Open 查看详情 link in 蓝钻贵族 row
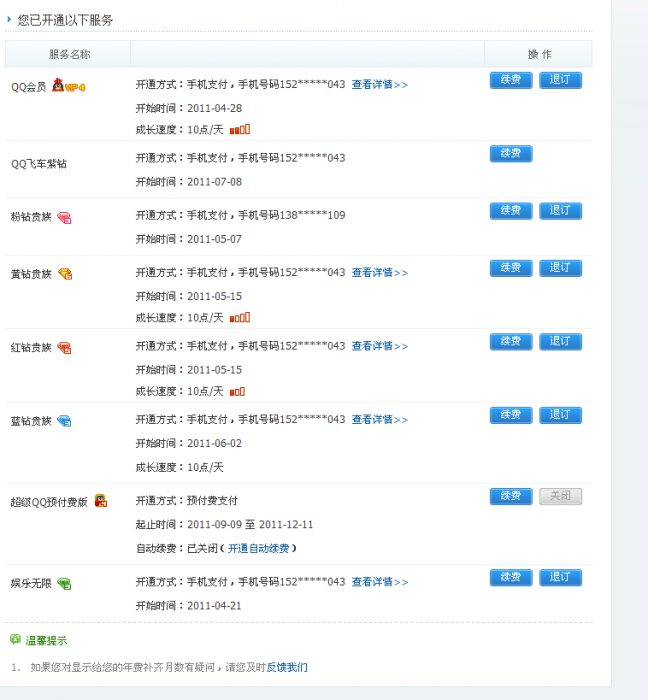The image size is (648, 700). [x=380, y=419]
